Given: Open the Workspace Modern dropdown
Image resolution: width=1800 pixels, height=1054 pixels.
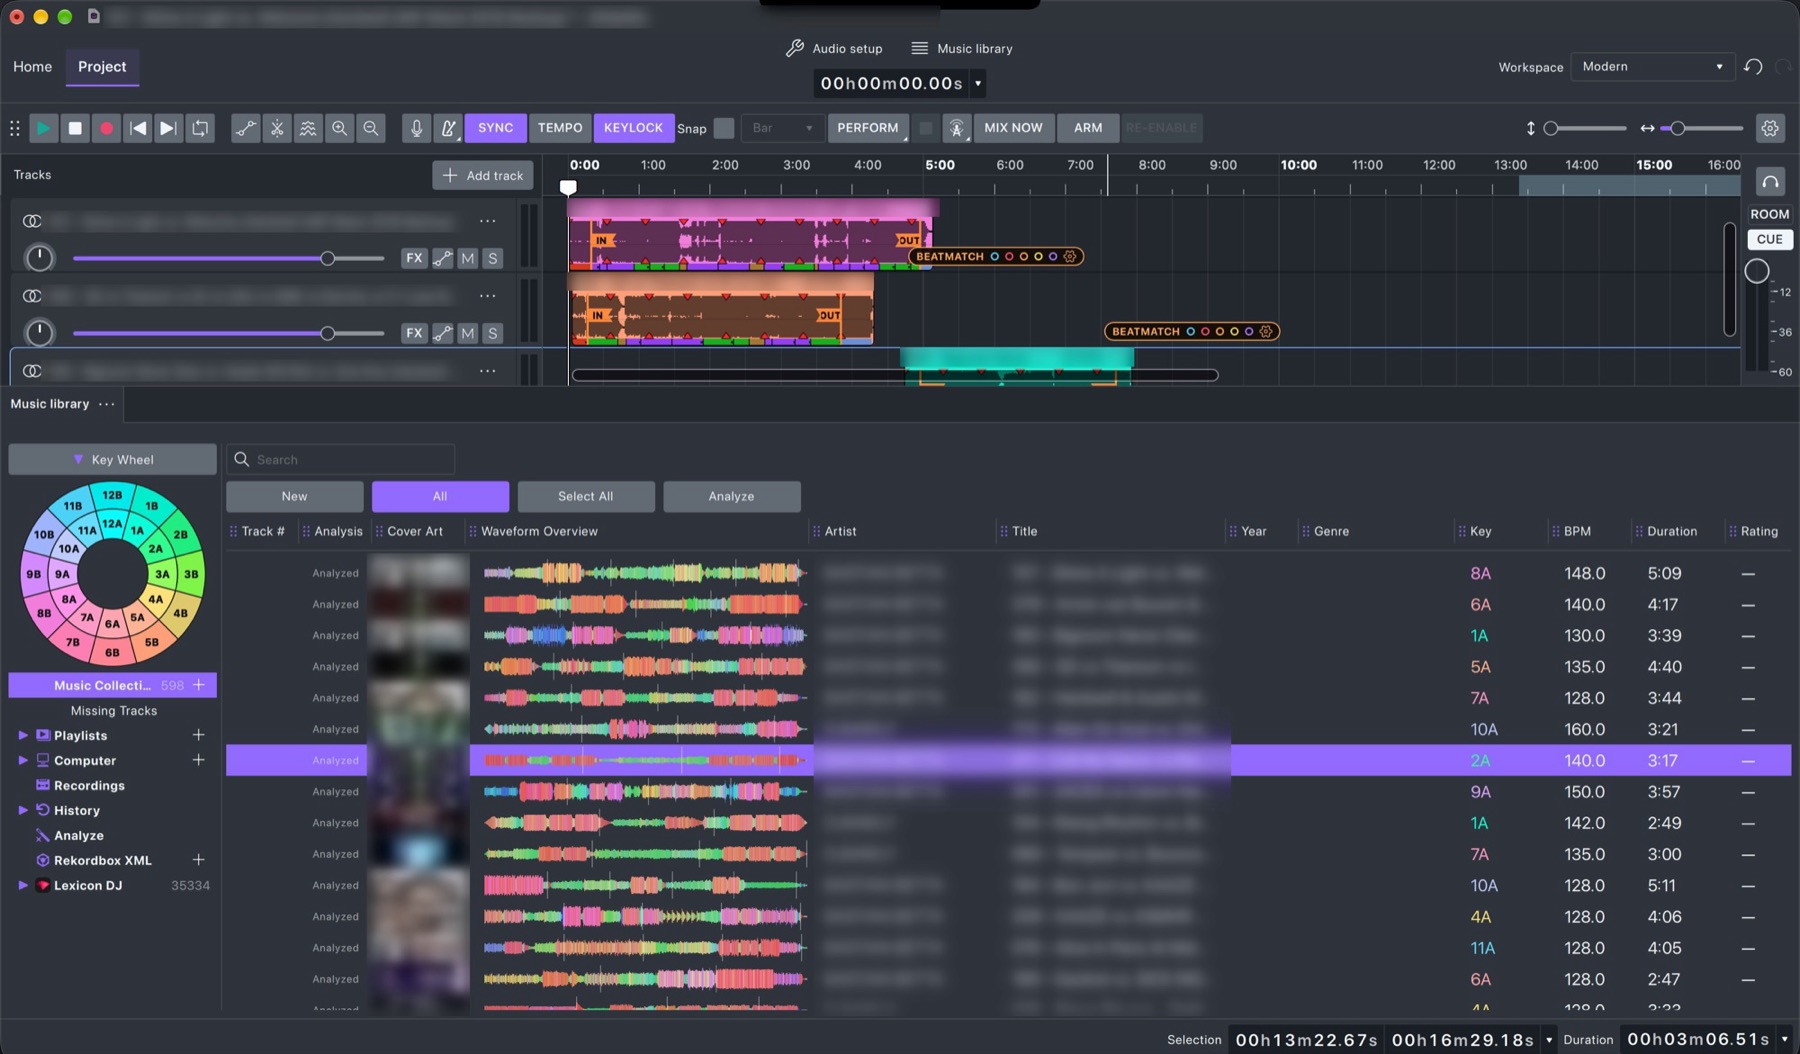Looking at the screenshot, I should click(1652, 67).
